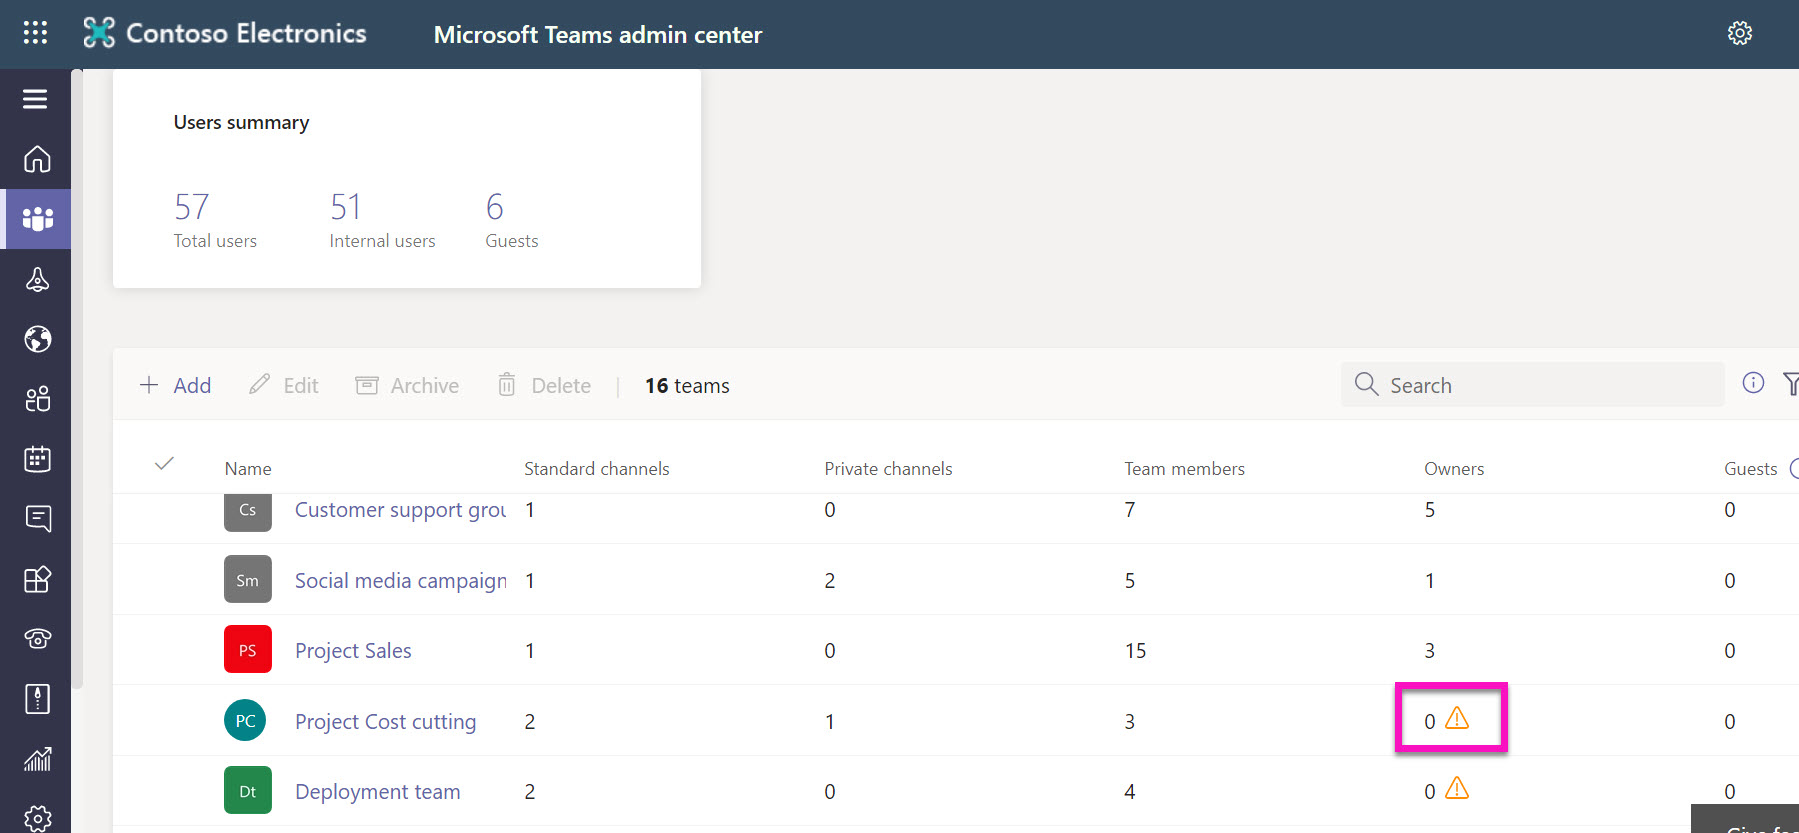1799x833 pixels.
Task: Click the Dt avatar for Deployment team
Action: coord(247,791)
